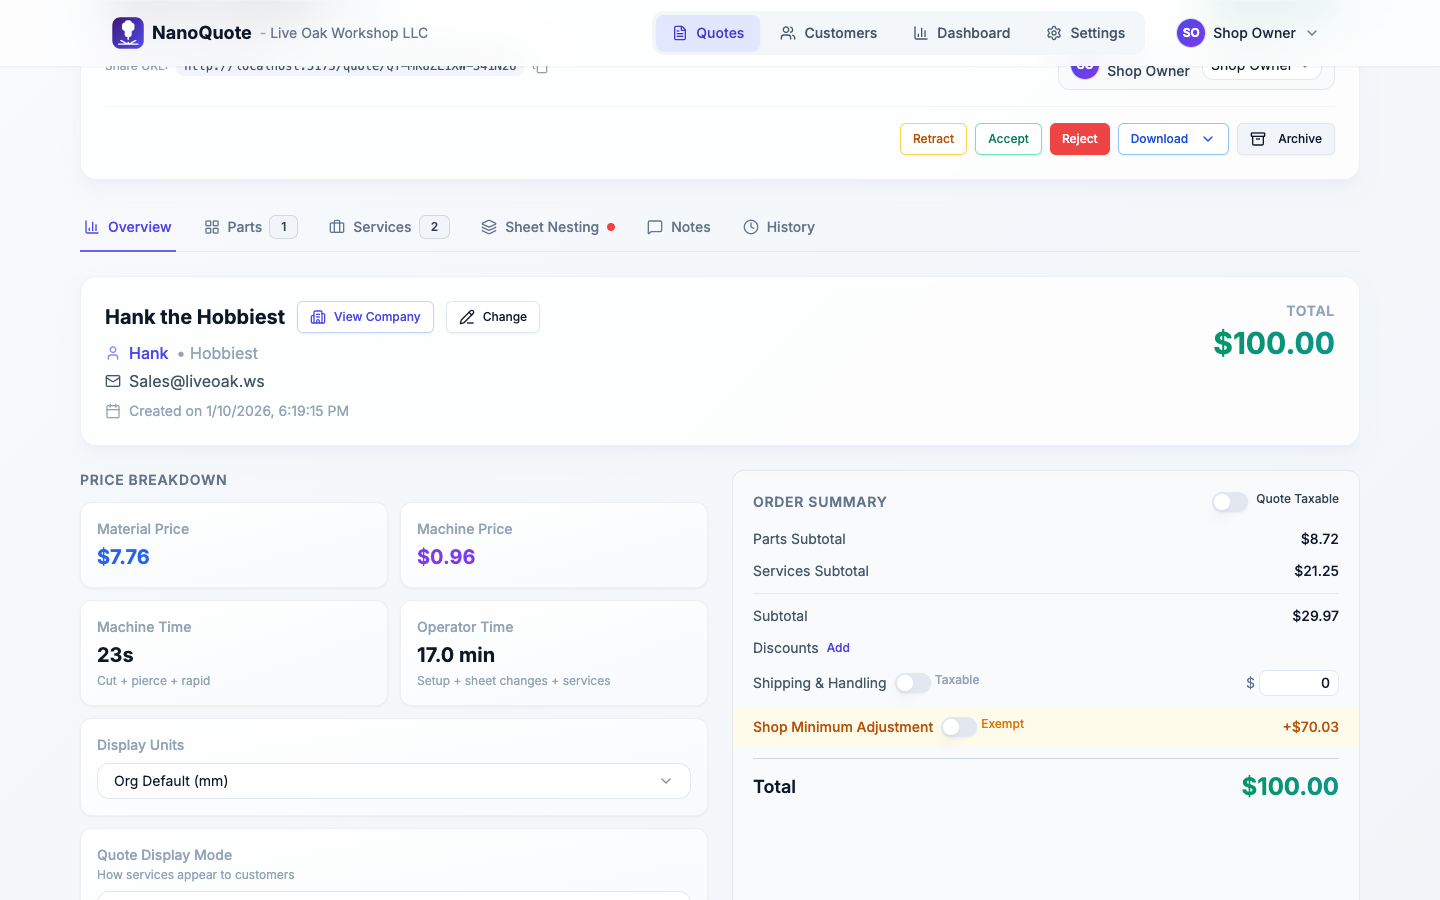Expand the Shop Owner account dropdown
The height and width of the screenshot is (900, 1440).
tap(1313, 32)
